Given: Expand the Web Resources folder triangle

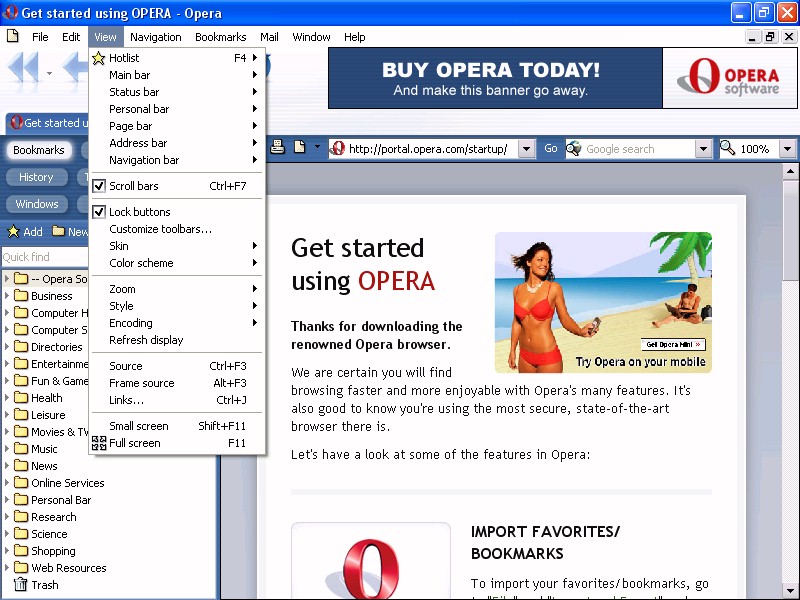Looking at the screenshot, I should [x=7, y=567].
